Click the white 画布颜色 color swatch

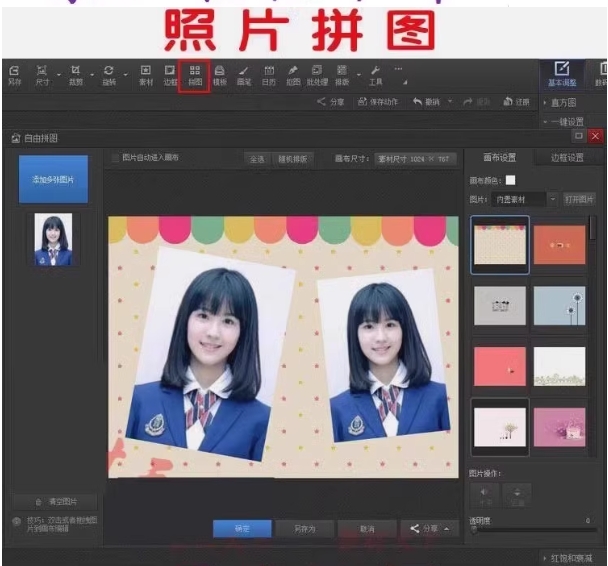510,181
